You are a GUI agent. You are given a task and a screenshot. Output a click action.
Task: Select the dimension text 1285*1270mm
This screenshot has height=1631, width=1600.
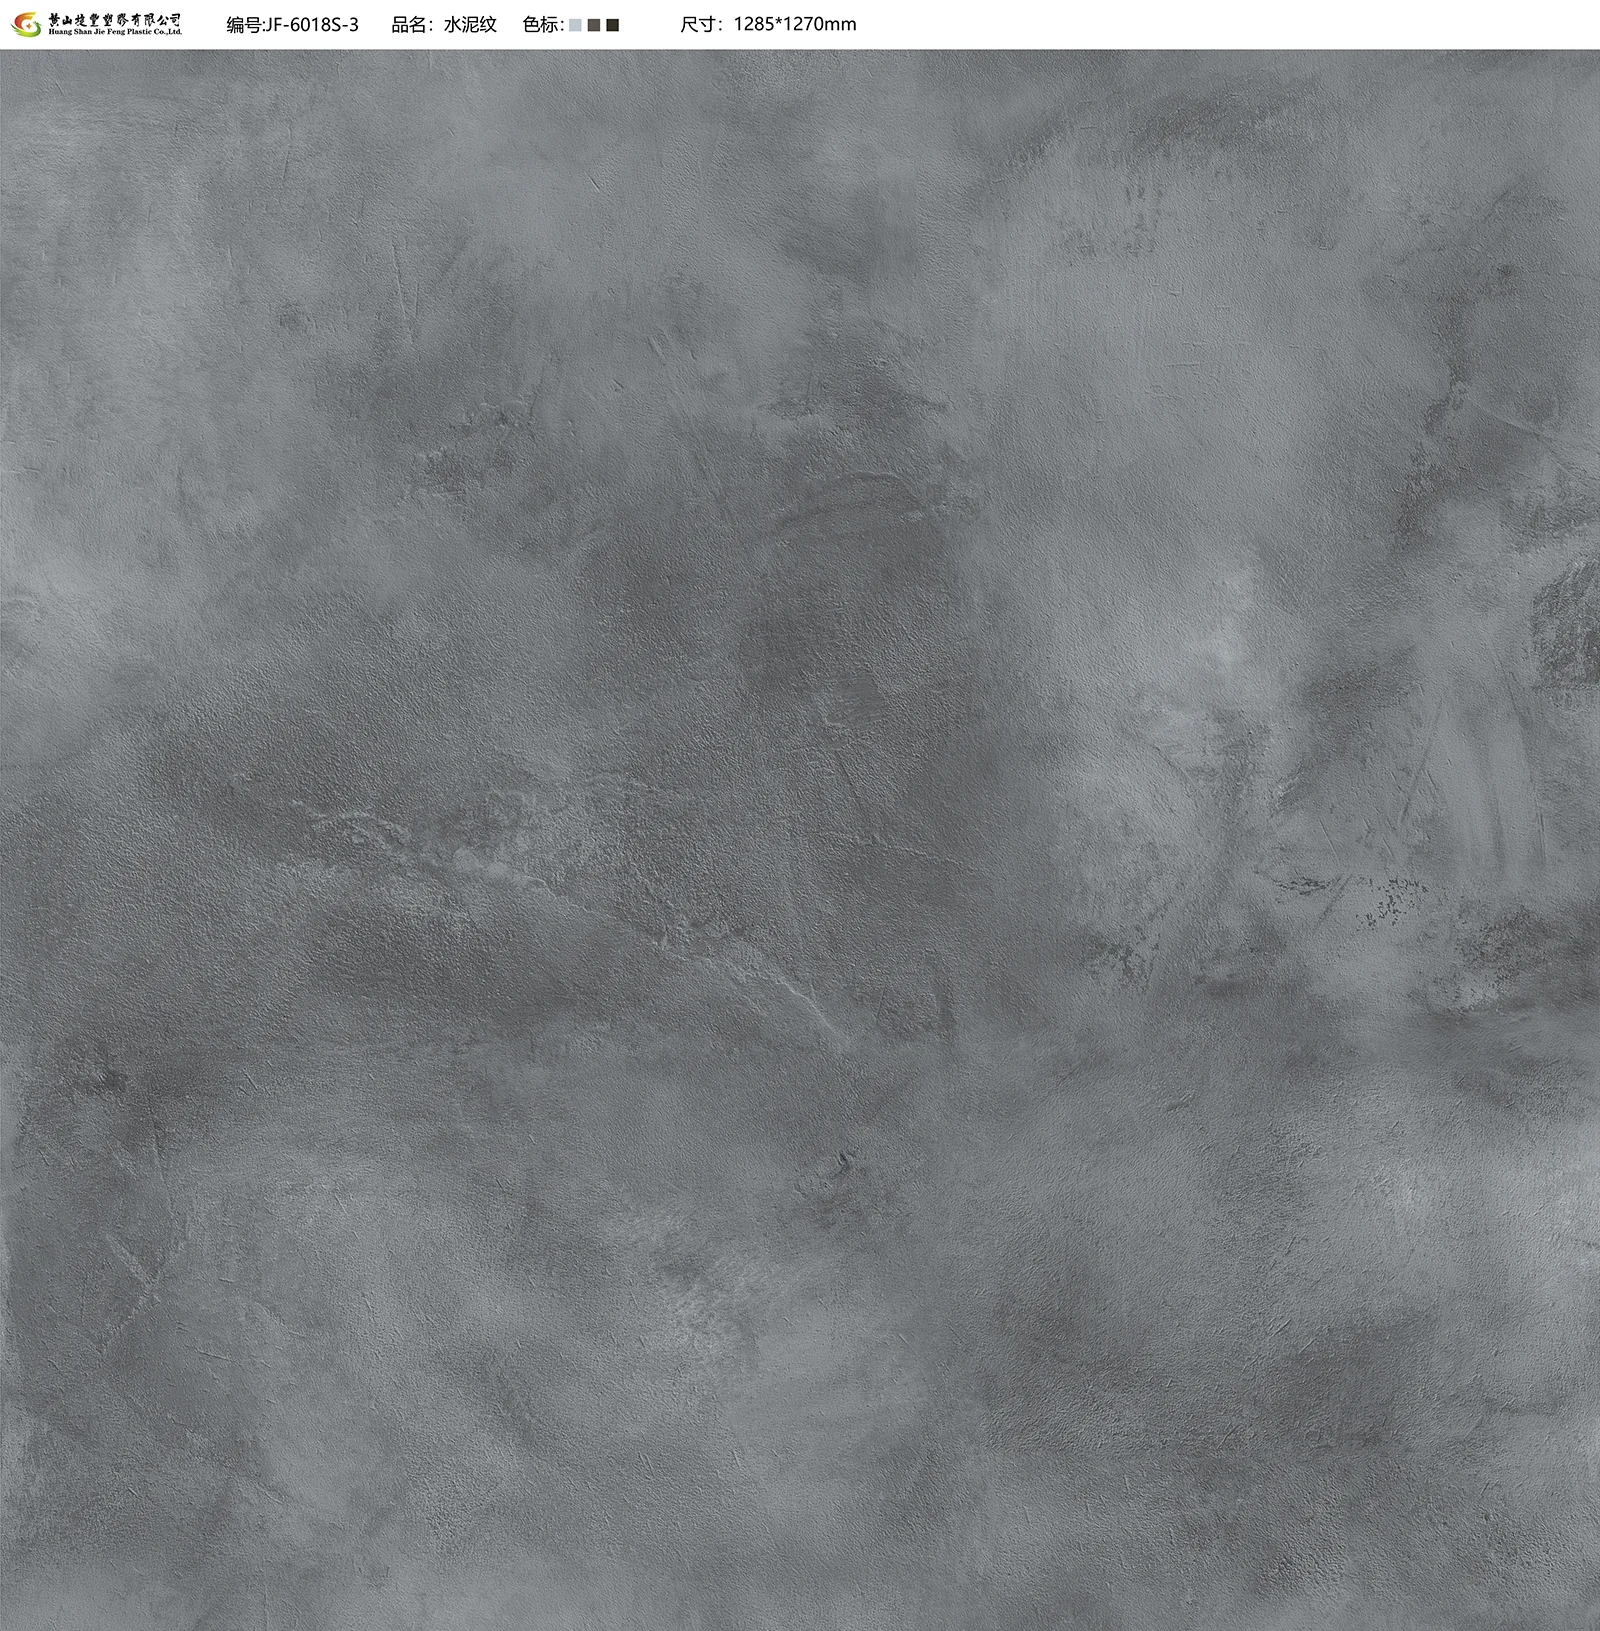tap(795, 25)
